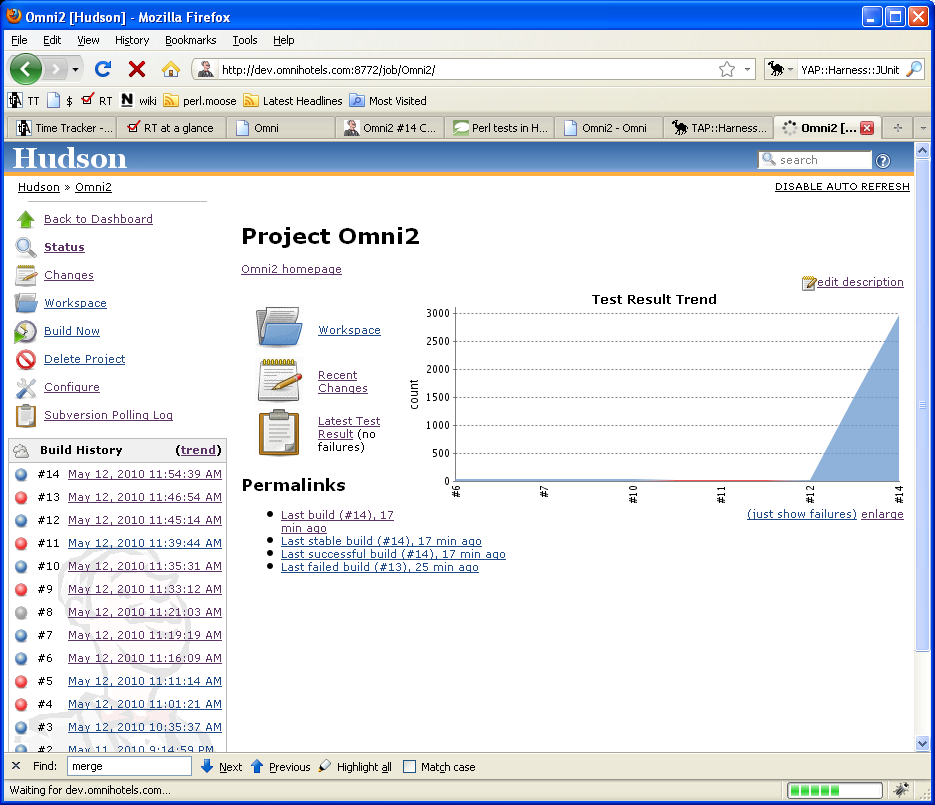Open the Build History trend link
Image resolution: width=935 pixels, height=805 pixels.
pyautogui.click(x=201, y=450)
